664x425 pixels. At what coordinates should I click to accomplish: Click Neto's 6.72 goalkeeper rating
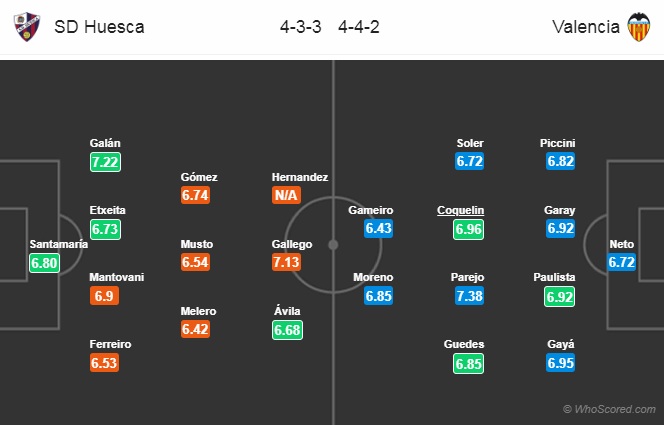pos(621,262)
